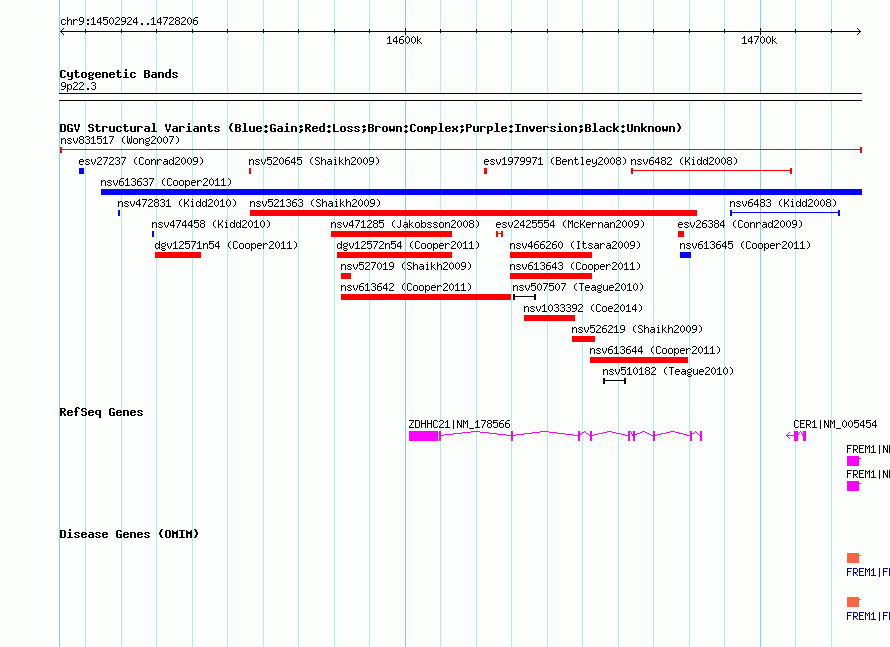Image resolution: width=890 pixels, height=647 pixels.
Task: Click nsv527019 (Shaikh2009) label
Action: [x=406, y=266]
